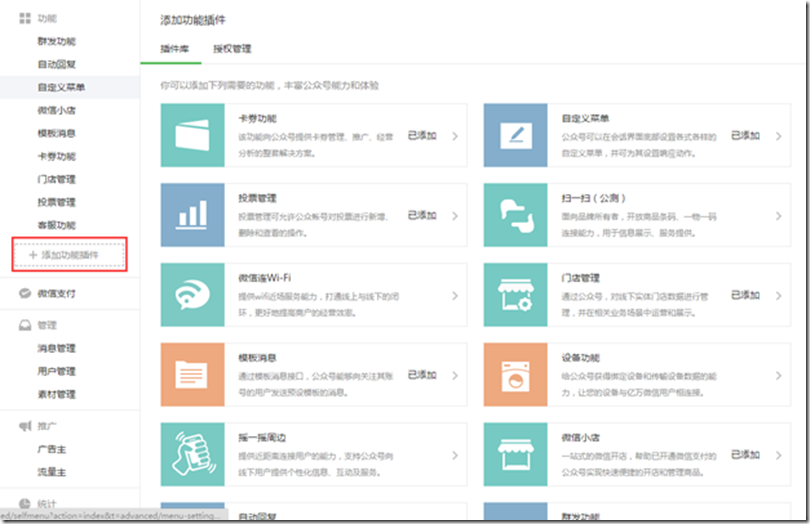Click the 设备功能 washing machine icon
This screenshot has height=524, width=810.
pos(515,375)
